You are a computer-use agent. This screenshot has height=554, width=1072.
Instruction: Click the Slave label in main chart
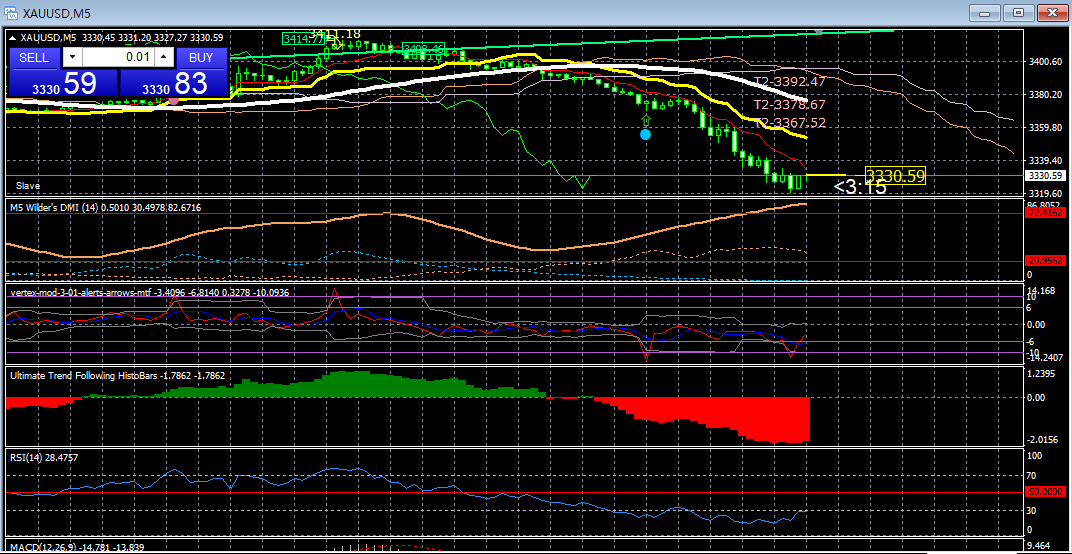pyautogui.click(x=28, y=185)
